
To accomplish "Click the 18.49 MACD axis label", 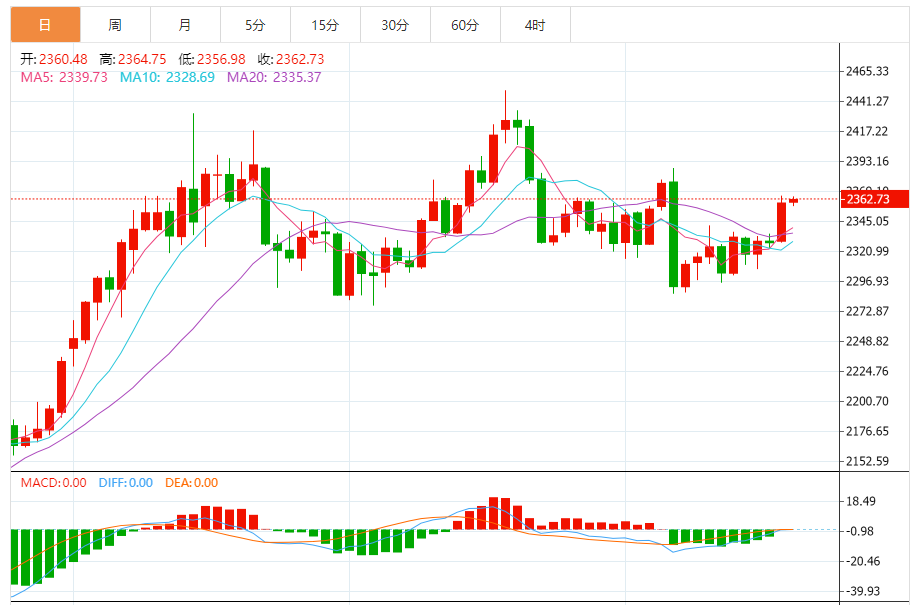I will (x=861, y=501).
